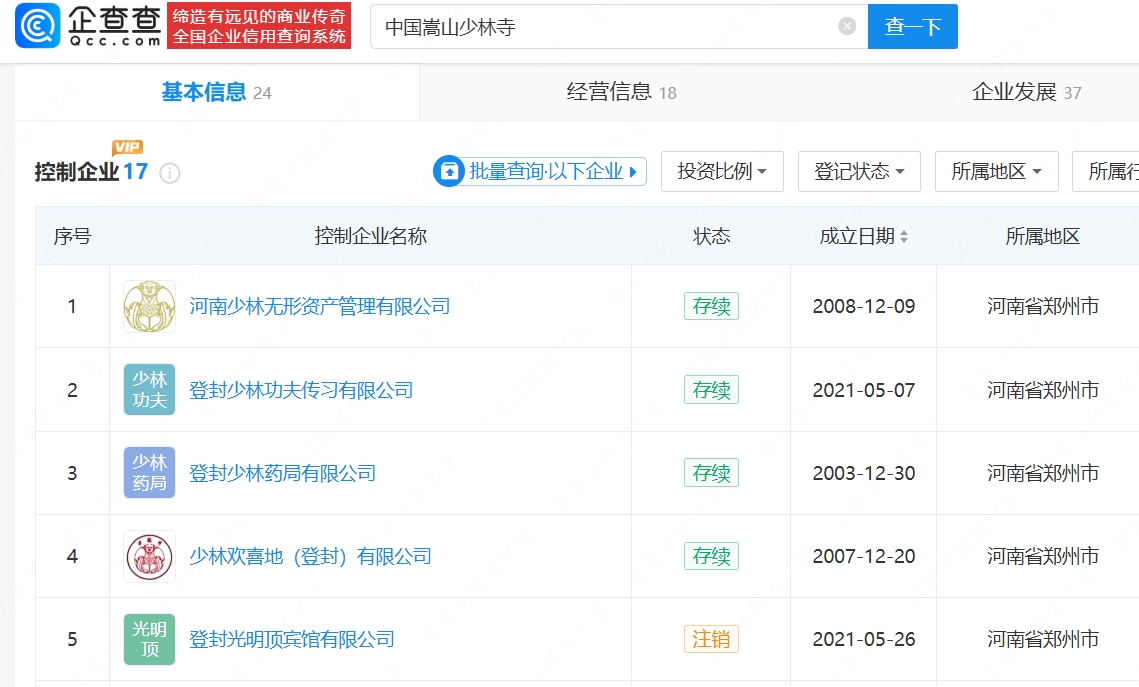1139x687 pixels.
Task: Click the 批量查询 archive icon
Action: [x=450, y=171]
